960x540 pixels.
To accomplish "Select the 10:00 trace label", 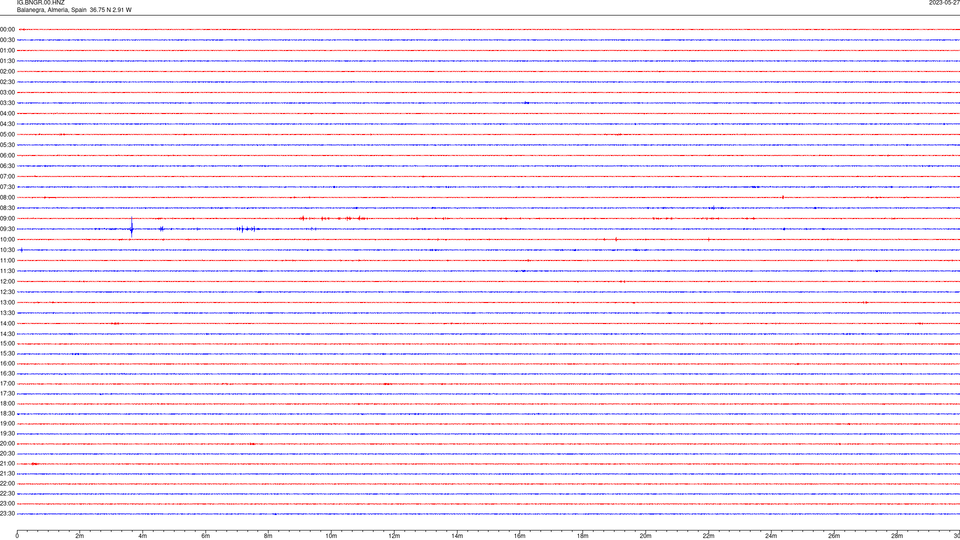I will 7,239.
